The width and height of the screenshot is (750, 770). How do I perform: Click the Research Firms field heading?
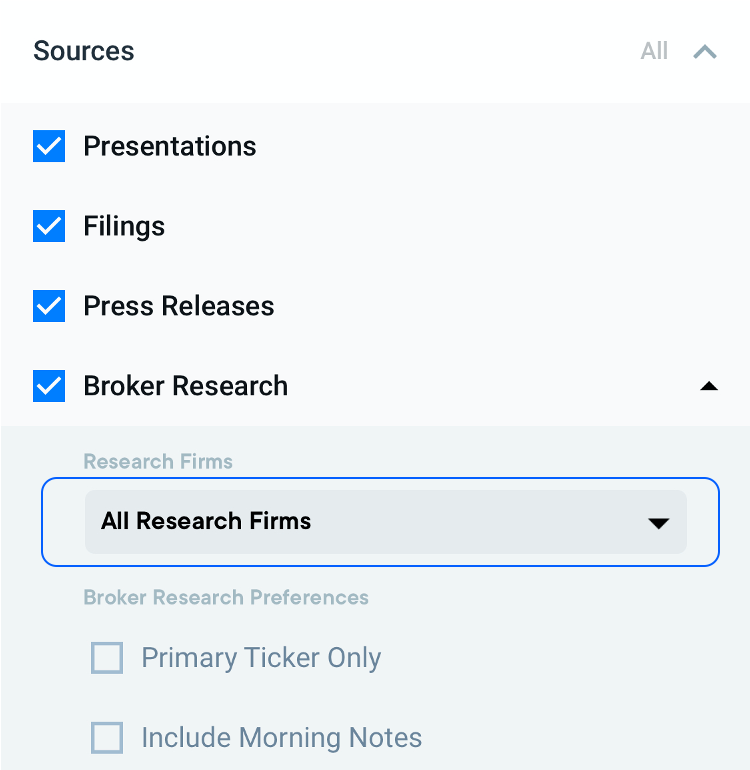point(158,462)
